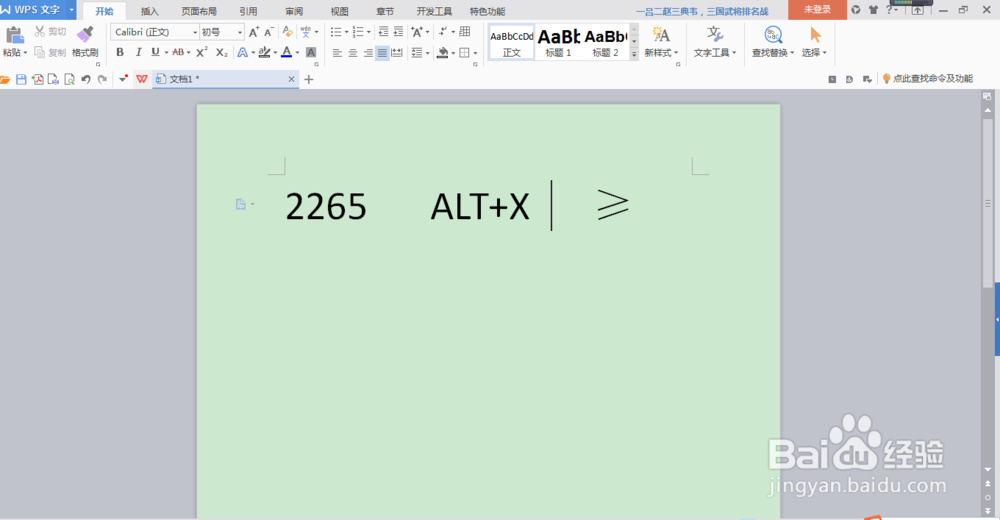This screenshot has height=520, width=1000.
Task: Undo the last action
Action: pyautogui.click(x=85, y=79)
